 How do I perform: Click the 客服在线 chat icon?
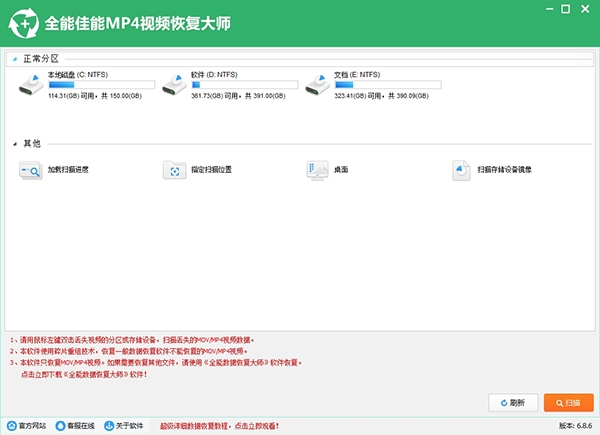[x=60, y=425]
